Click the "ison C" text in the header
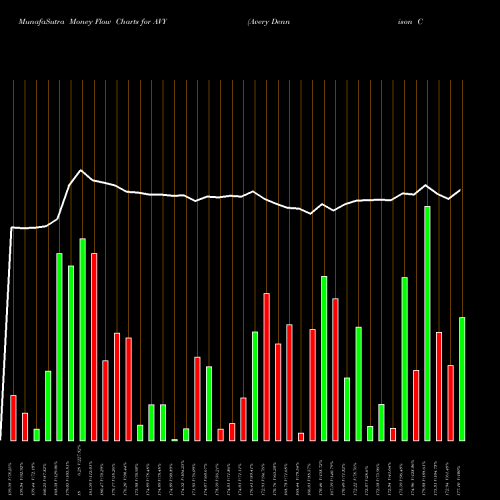 pyautogui.click(x=410, y=22)
